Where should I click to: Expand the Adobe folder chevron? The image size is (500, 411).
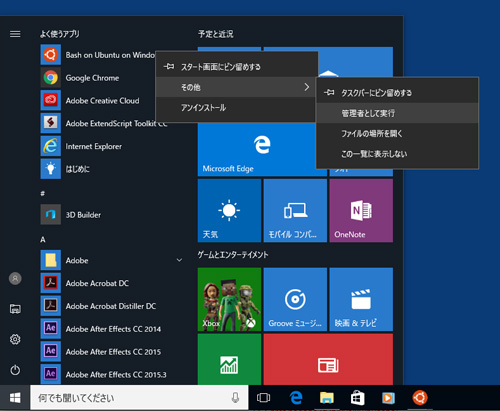pos(179,260)
